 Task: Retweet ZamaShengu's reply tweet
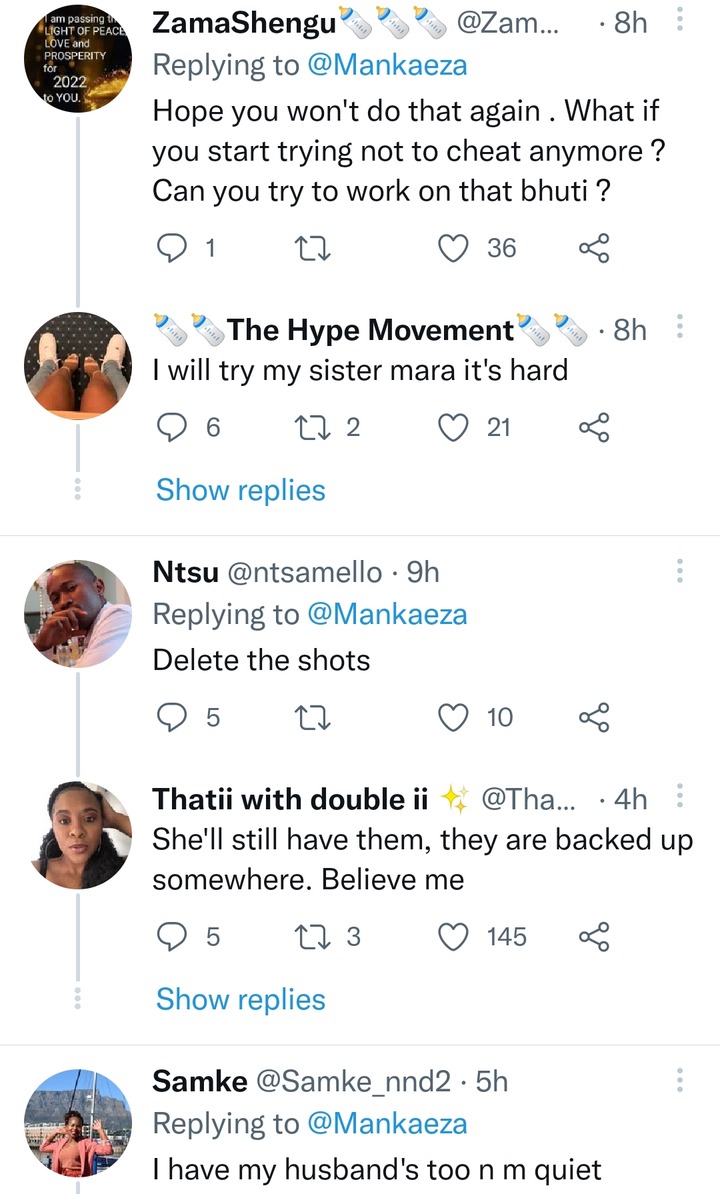pos(316,248)
